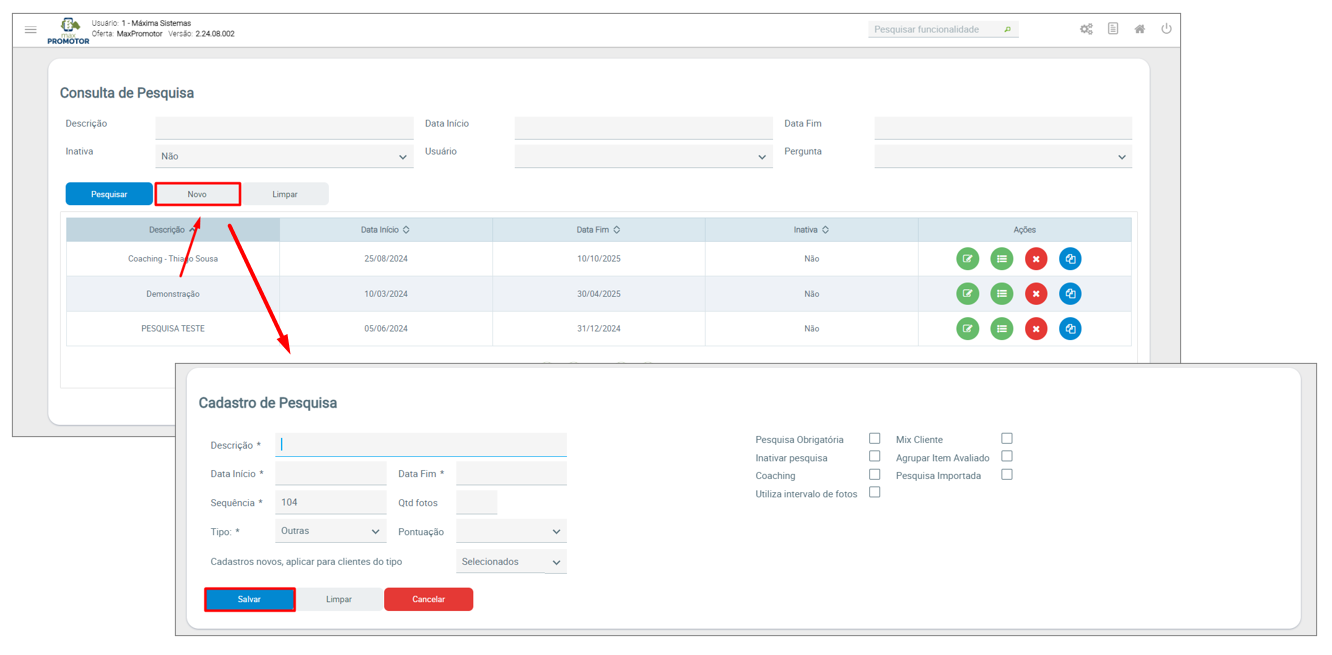
Task: Enable the Pesquisa Obrigatória checkbox
Action: (874, 438)
